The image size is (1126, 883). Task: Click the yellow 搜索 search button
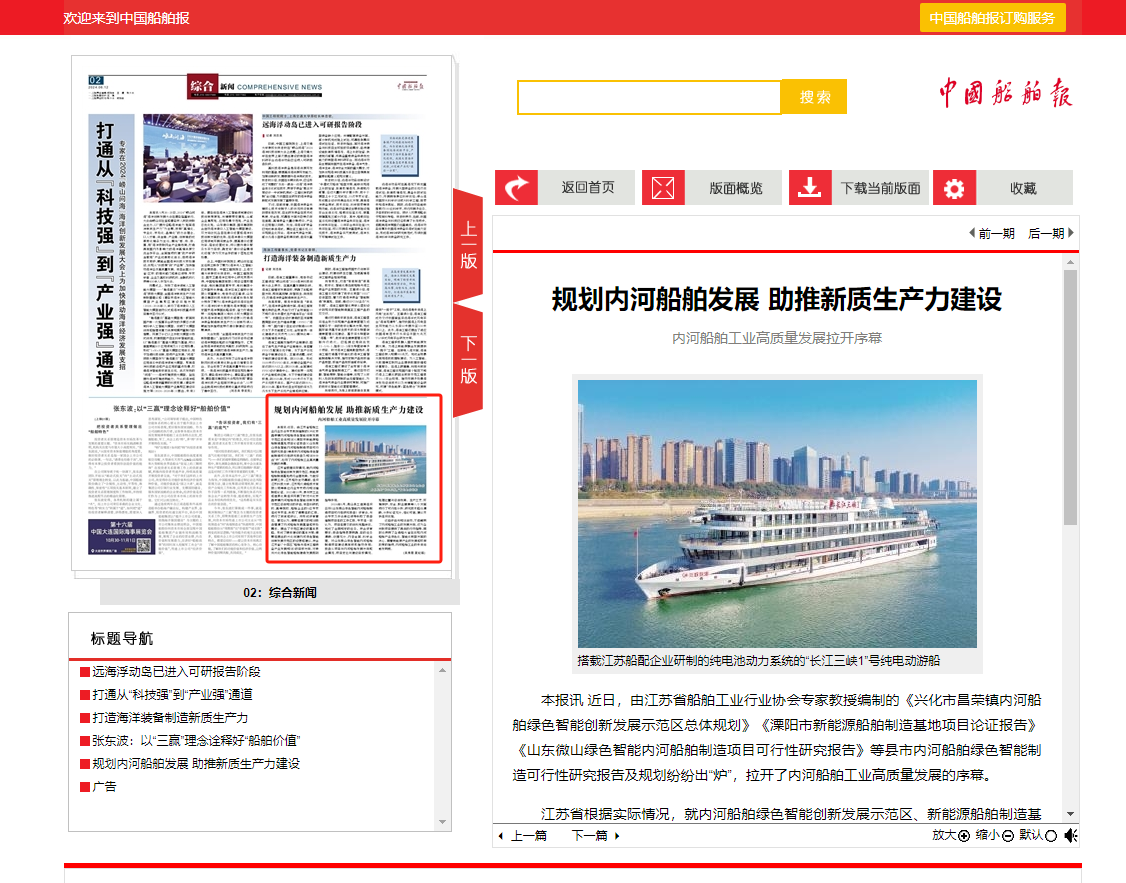[814, 97]
